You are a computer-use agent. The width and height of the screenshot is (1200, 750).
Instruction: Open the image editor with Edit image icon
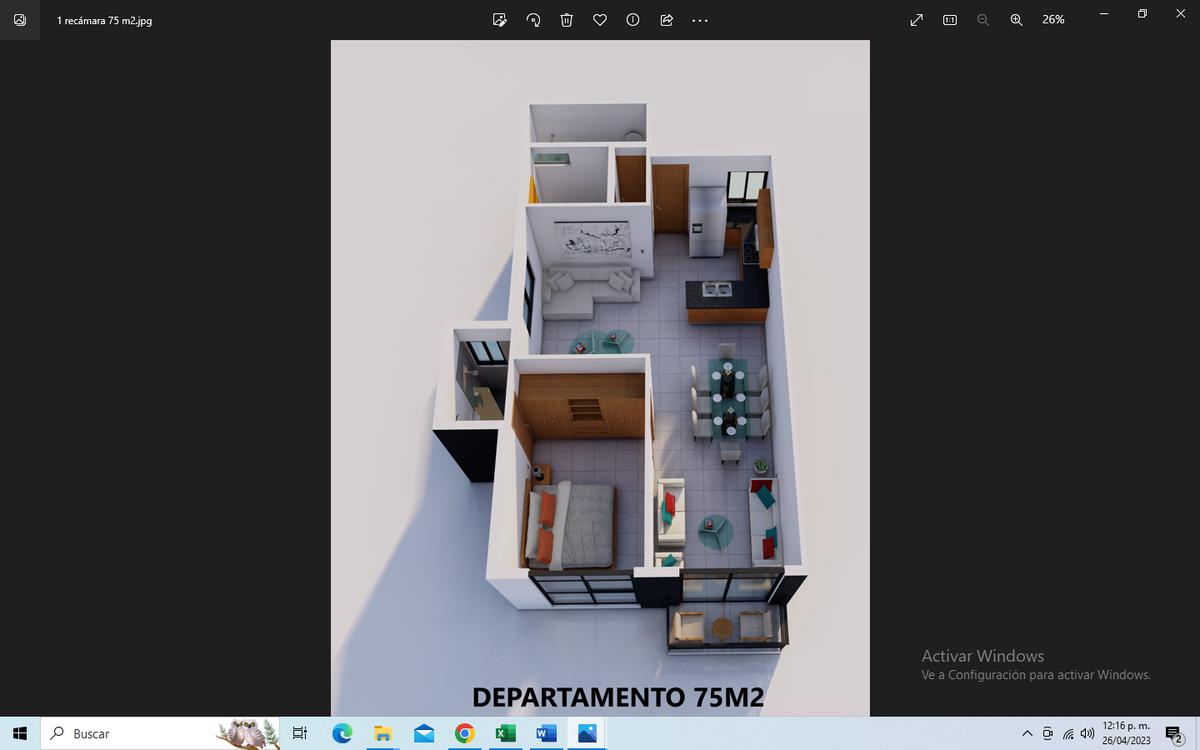(500, 20)
